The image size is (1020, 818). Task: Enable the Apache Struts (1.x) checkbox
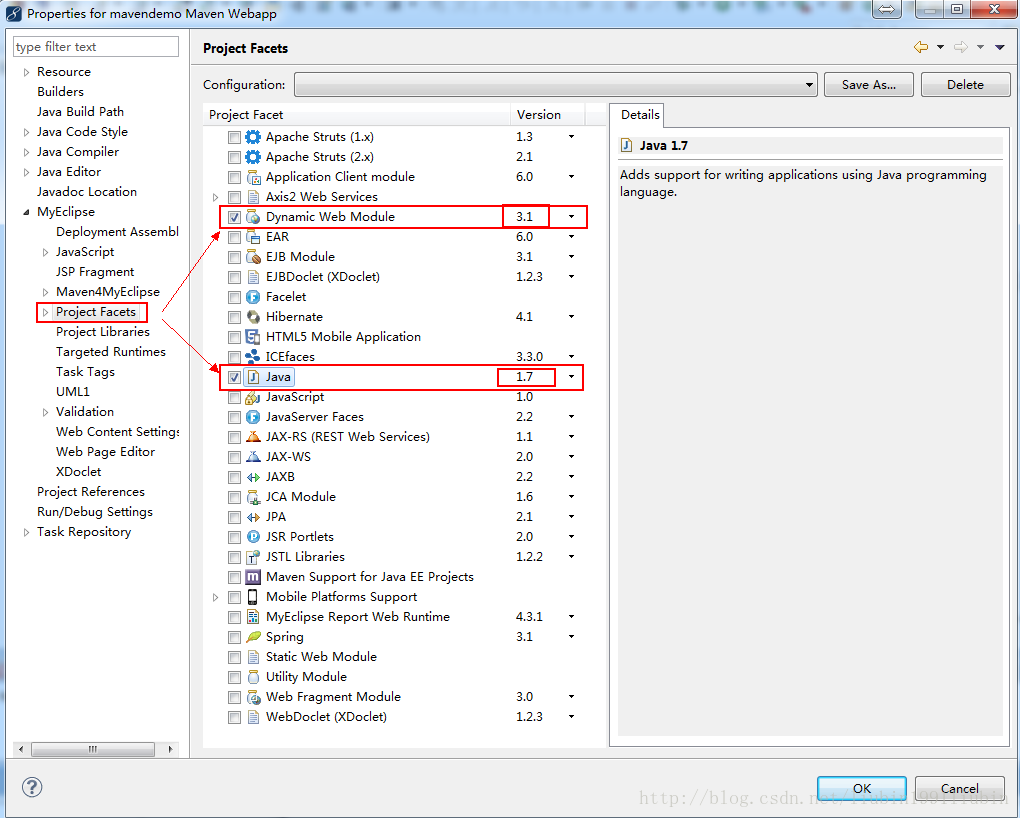tap(234, 137)
